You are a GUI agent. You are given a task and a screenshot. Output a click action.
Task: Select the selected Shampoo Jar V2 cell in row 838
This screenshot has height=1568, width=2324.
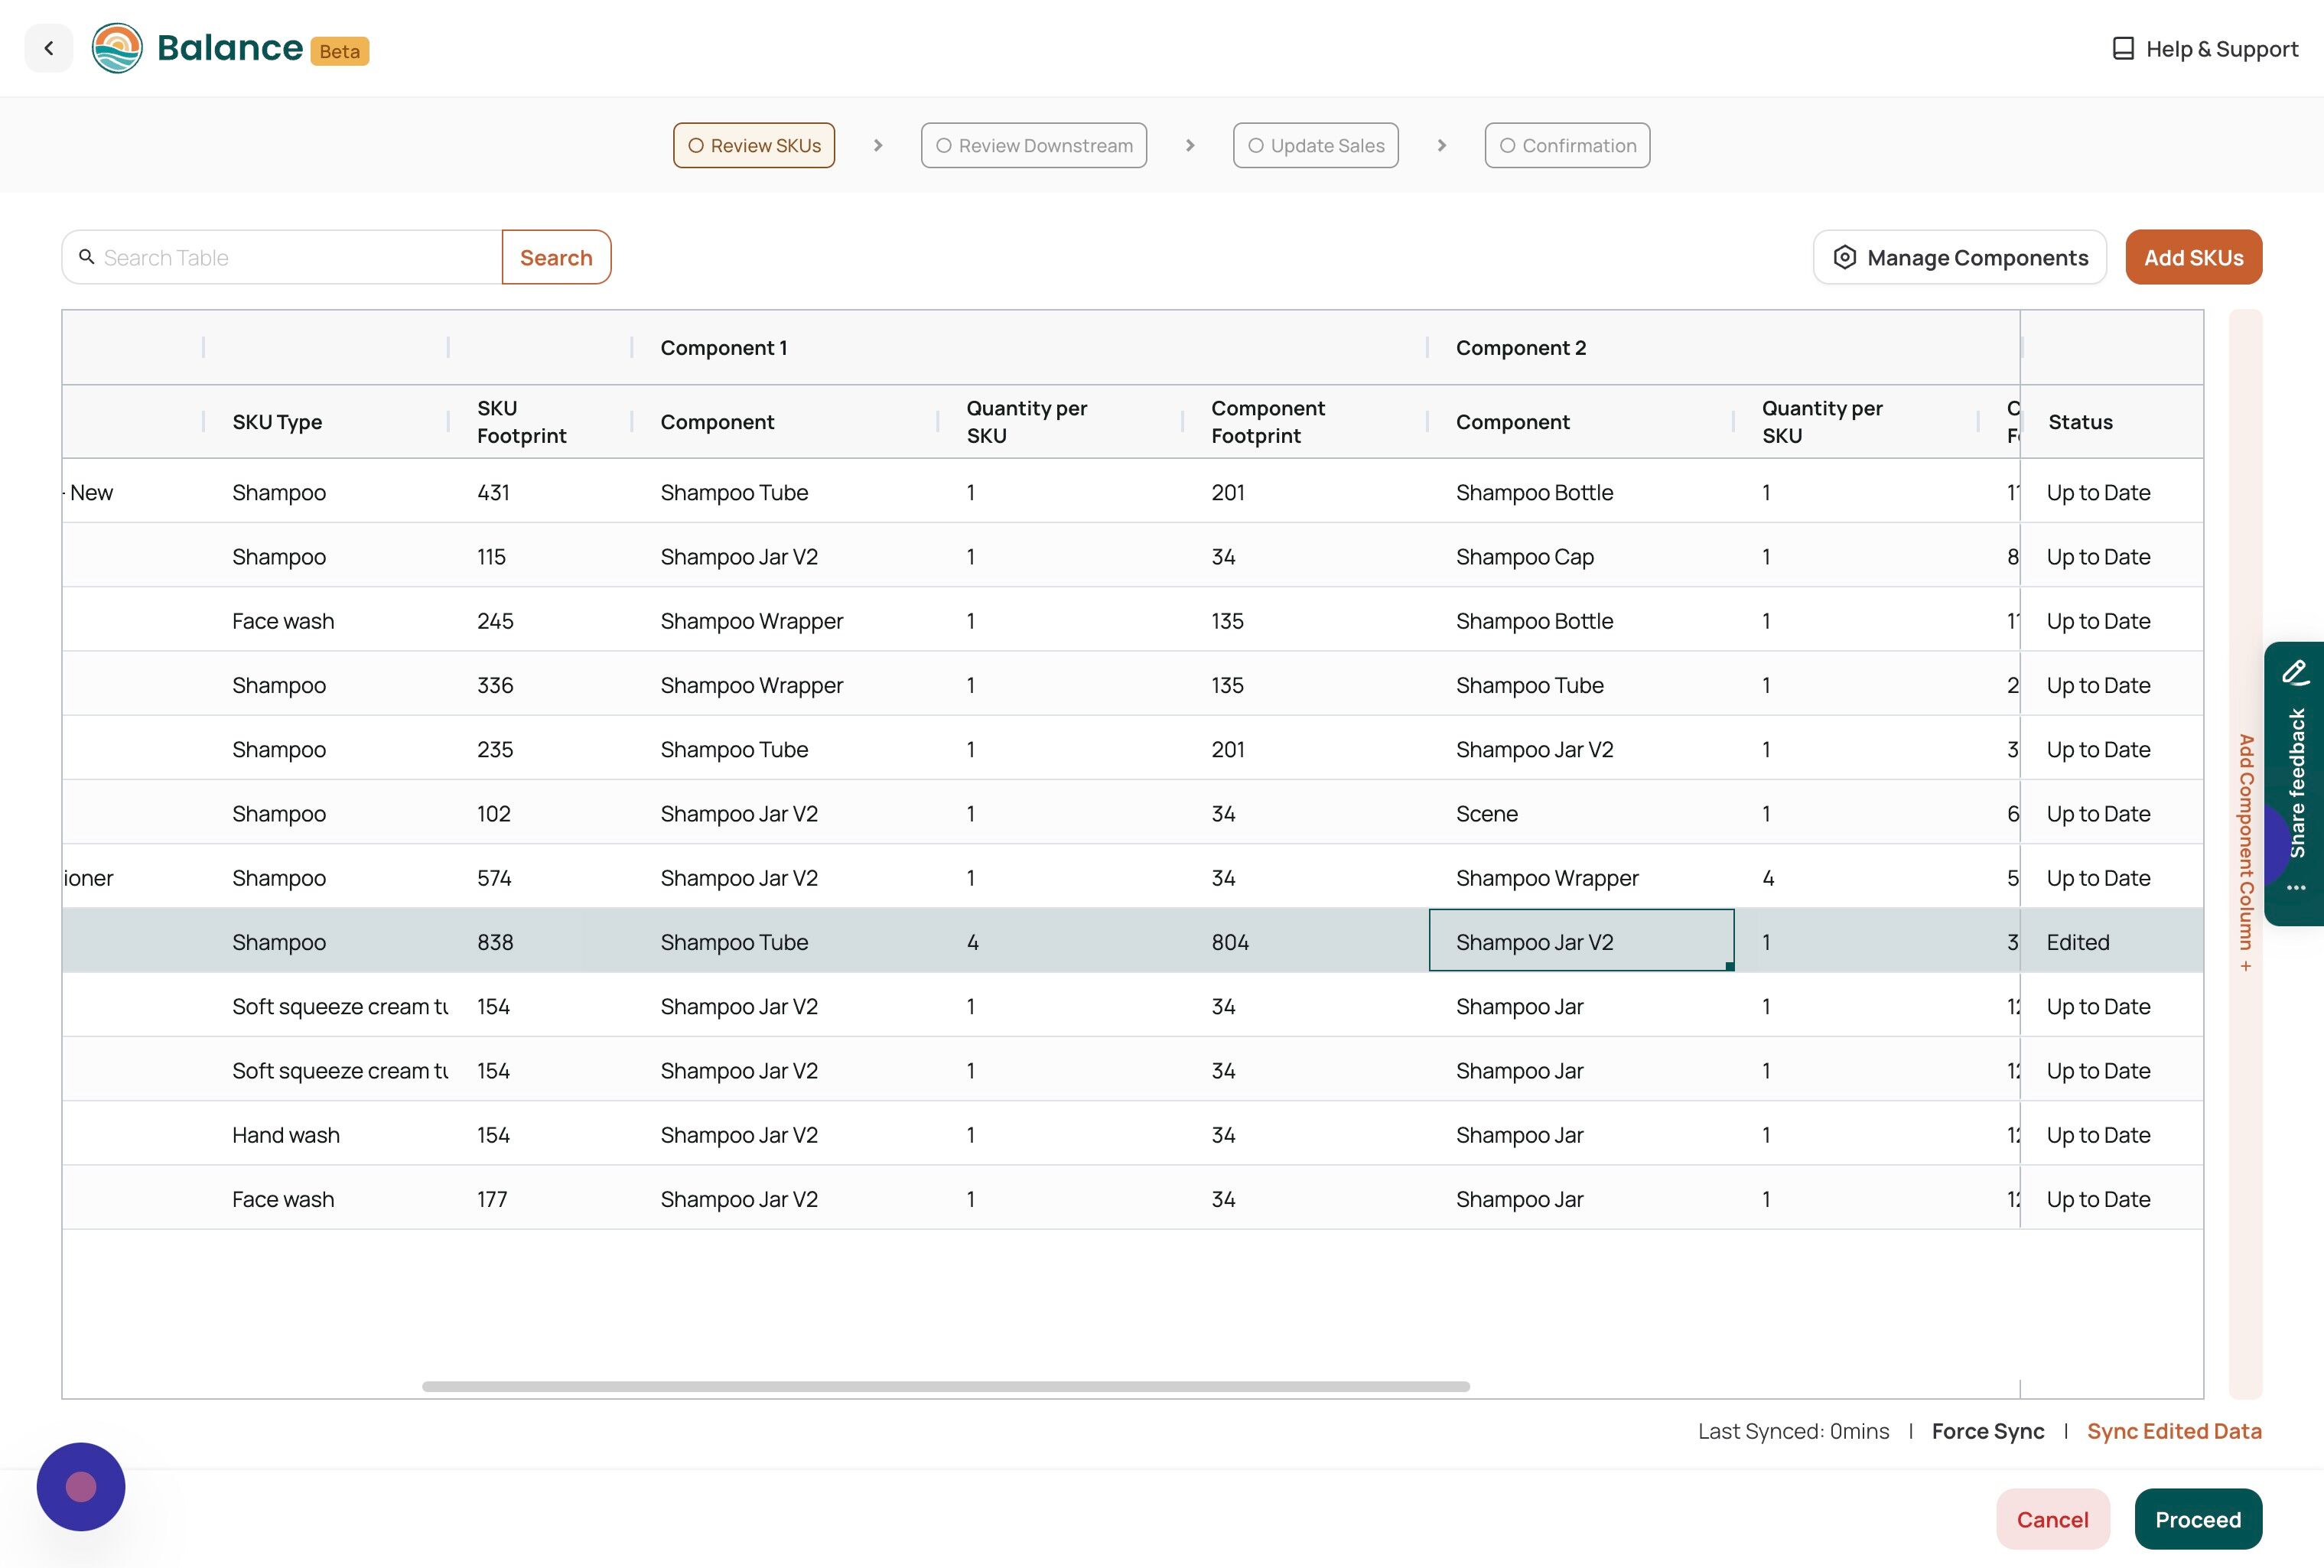1581,941
